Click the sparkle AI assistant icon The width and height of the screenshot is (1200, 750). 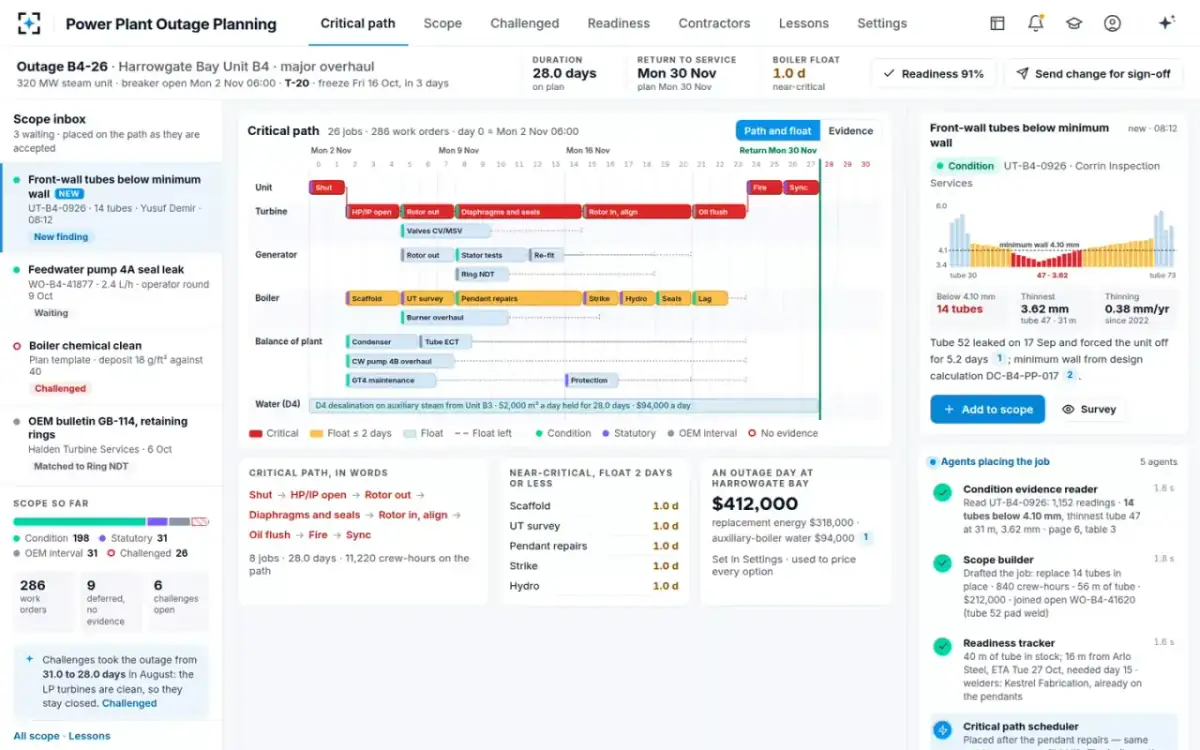coord(1166,23)
